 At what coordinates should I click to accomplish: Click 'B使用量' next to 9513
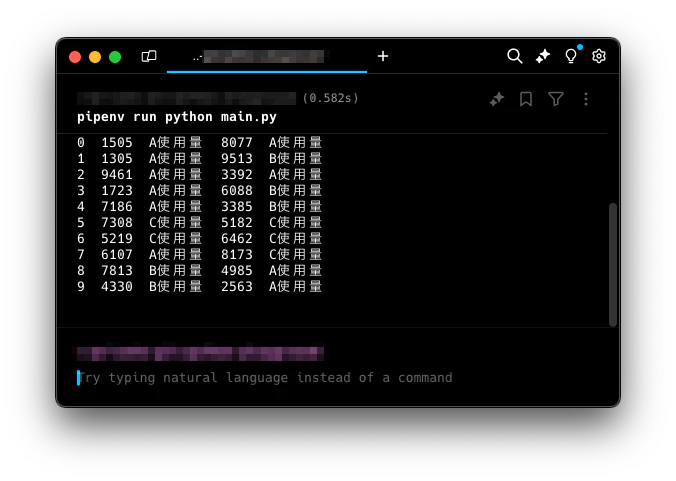coord(295,158)
